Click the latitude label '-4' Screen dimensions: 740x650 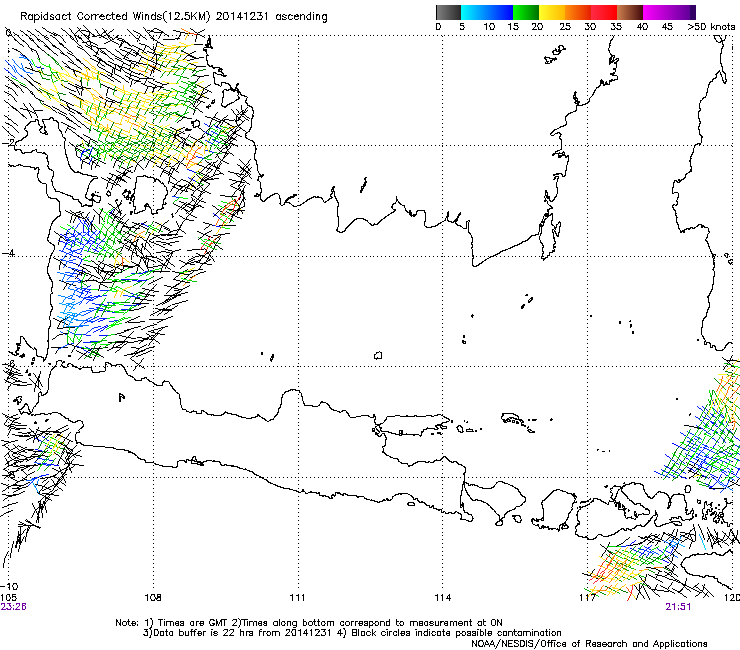pyautogui.click(x=6, y=253)
